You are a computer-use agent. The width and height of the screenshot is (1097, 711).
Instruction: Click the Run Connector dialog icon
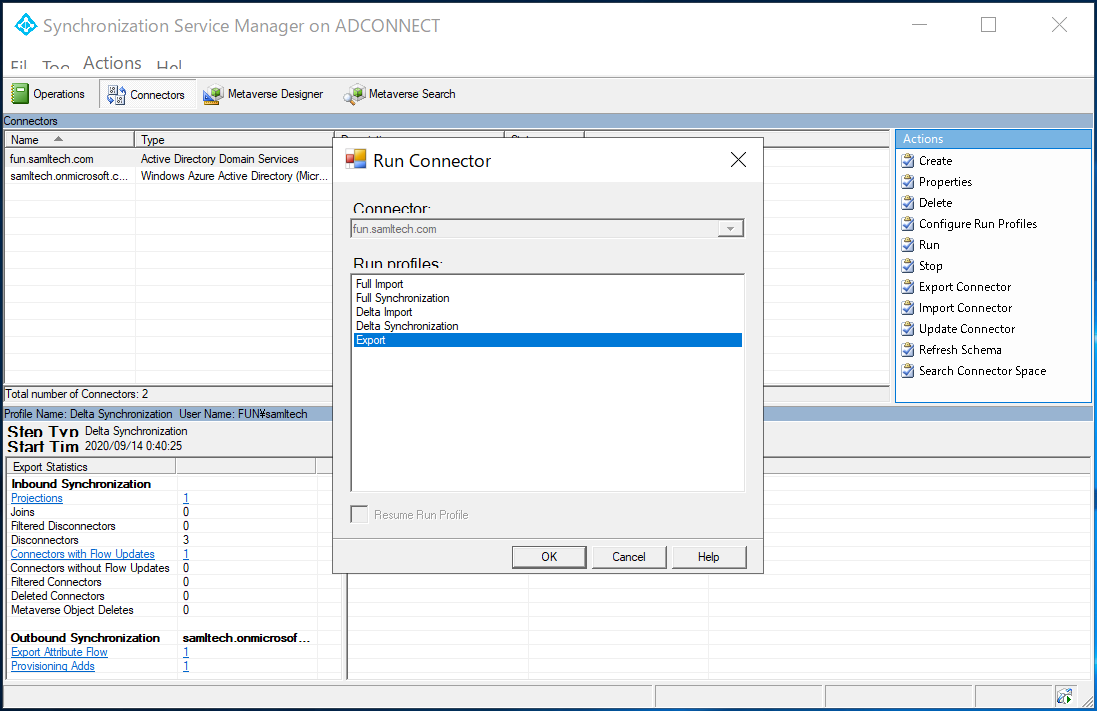pos(355,160)
